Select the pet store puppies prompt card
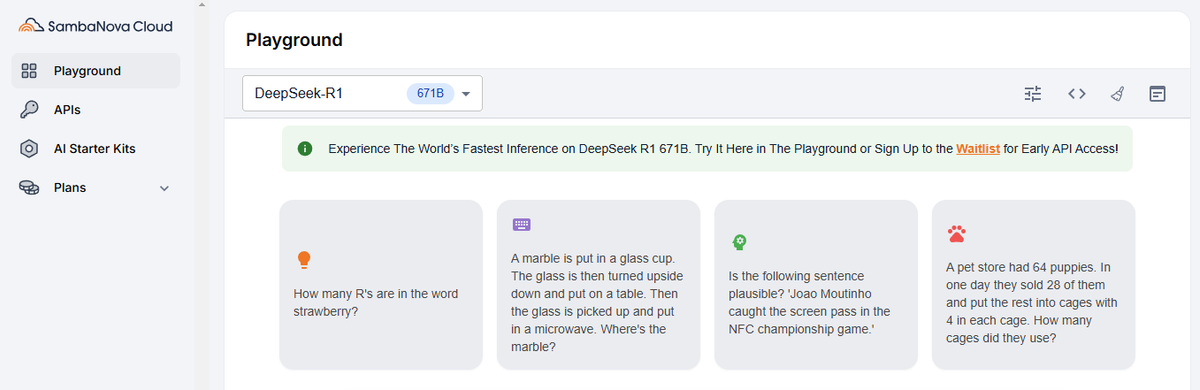The width and height of the screenshot is (1200, 390). (1034, 285)
